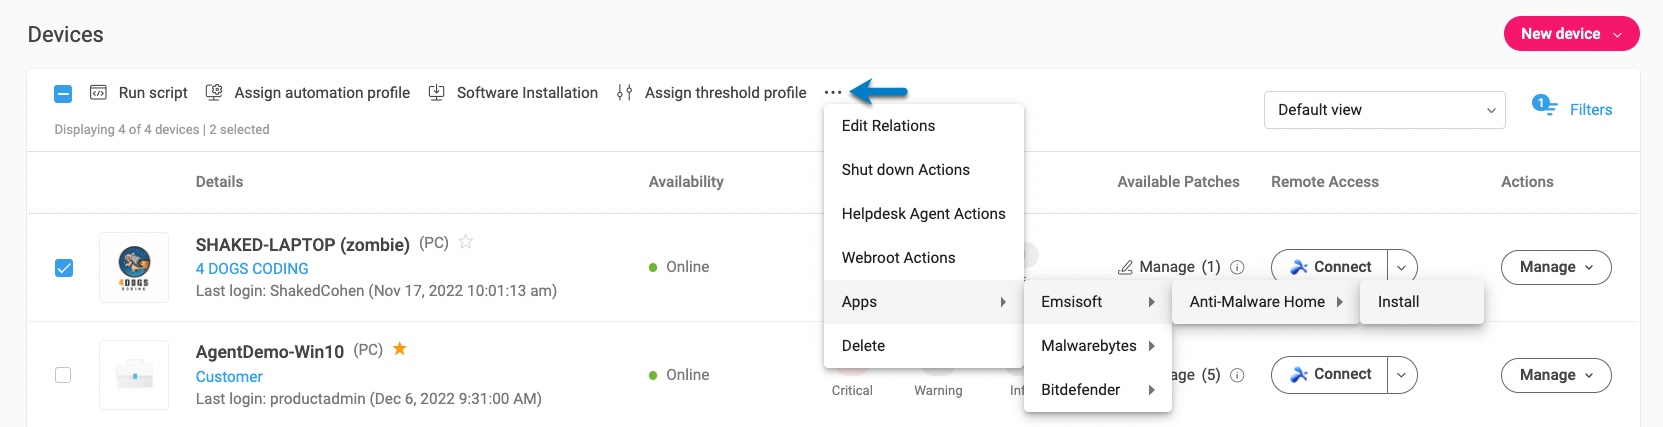Select Shut down Actions menu entry

pos(905,170)
